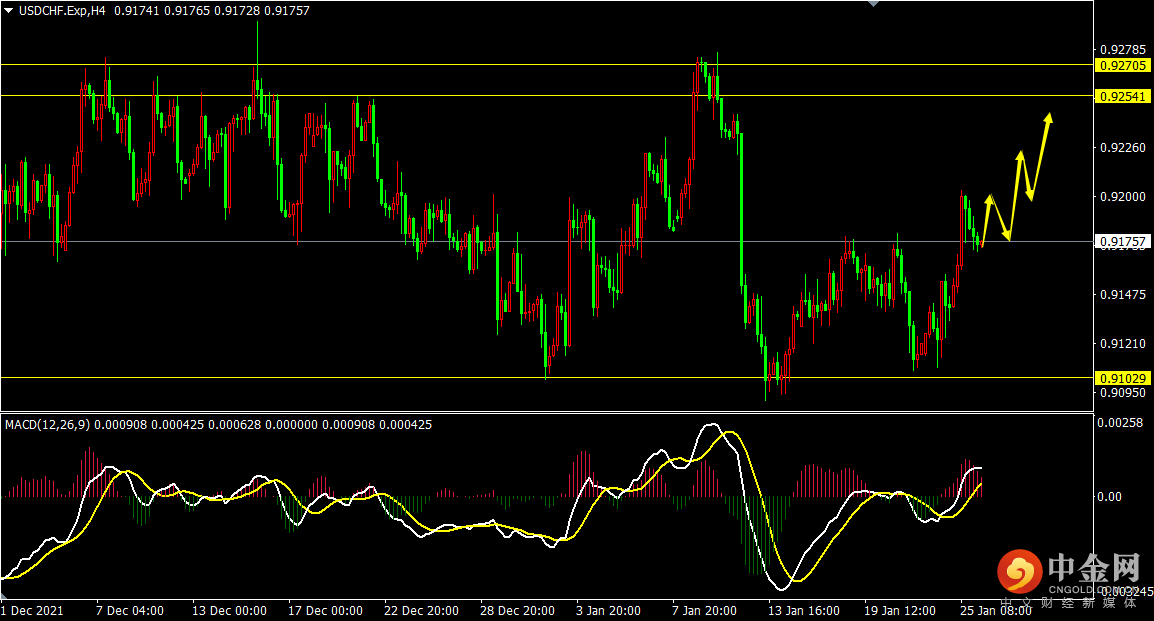1154x621 pixels.
Task: Click the 0.91741 open value in the header
Action: pyautogui.click(x=136, y=11)
